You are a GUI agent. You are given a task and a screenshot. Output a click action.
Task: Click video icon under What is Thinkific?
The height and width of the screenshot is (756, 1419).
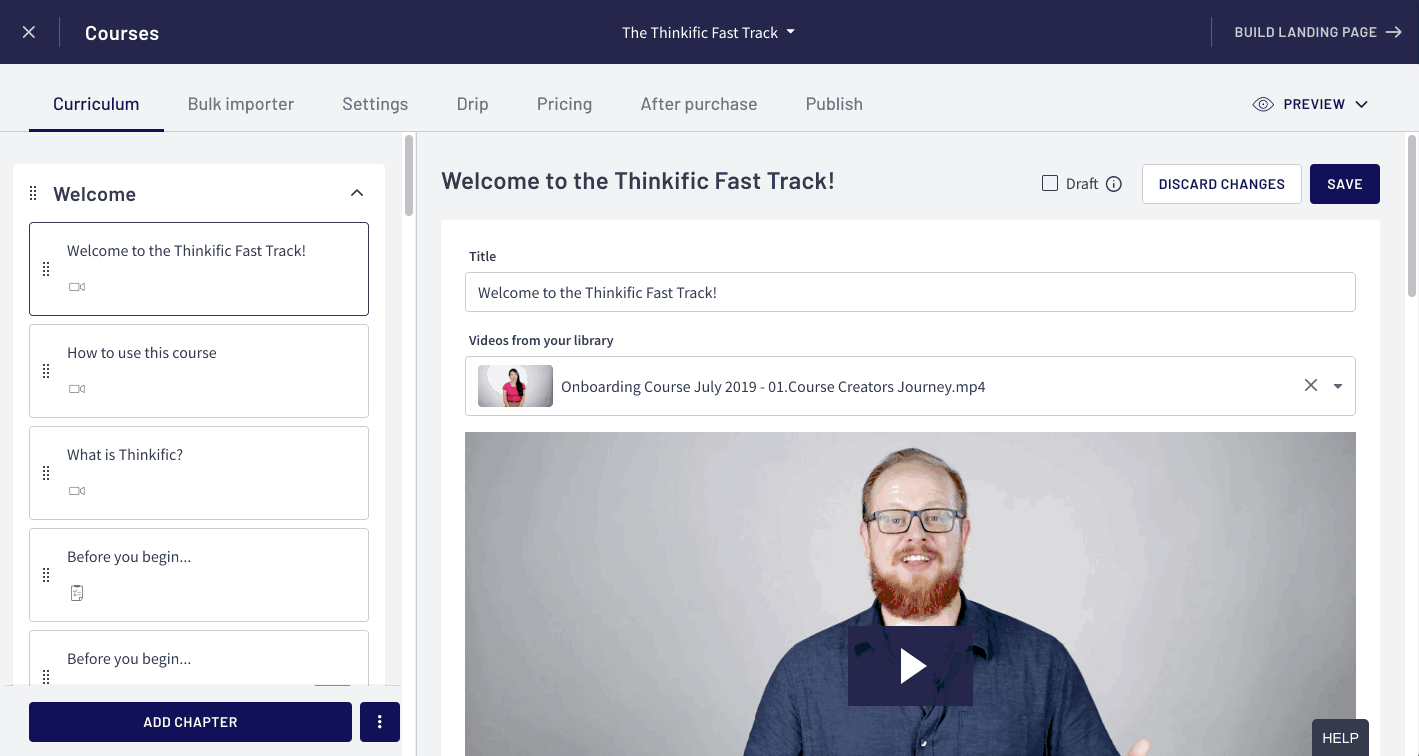pos(77,491)
